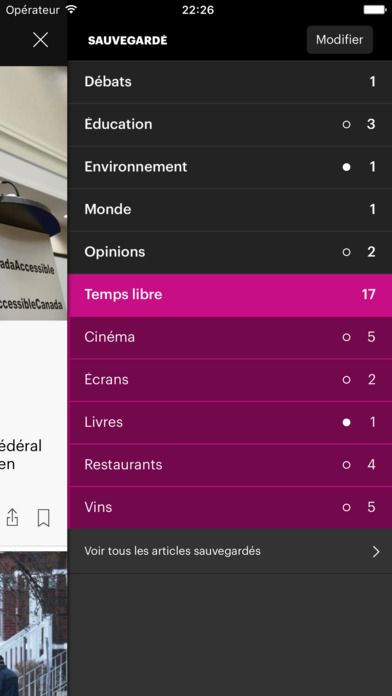Screen dimensions: 392x696
Task: Tap the bookmark icon under the article
Action: (x=44, y=518)
